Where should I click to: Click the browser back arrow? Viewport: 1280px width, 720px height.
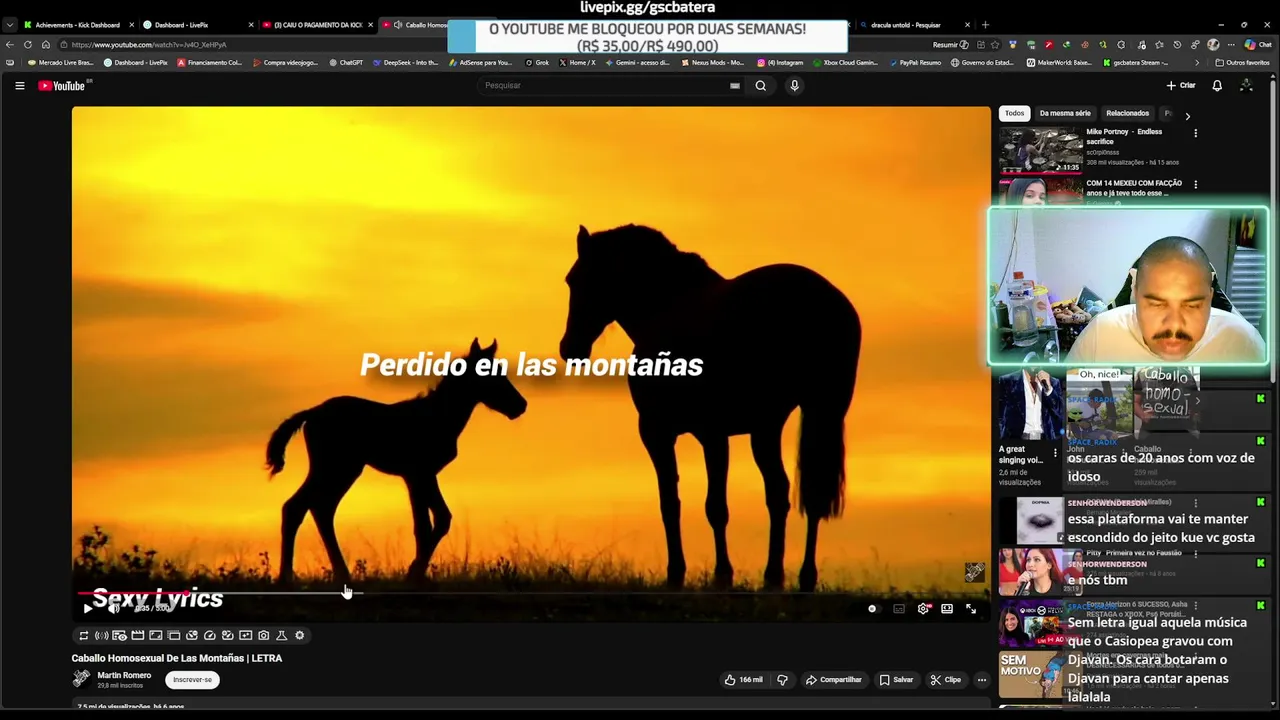tap(9, 45)
